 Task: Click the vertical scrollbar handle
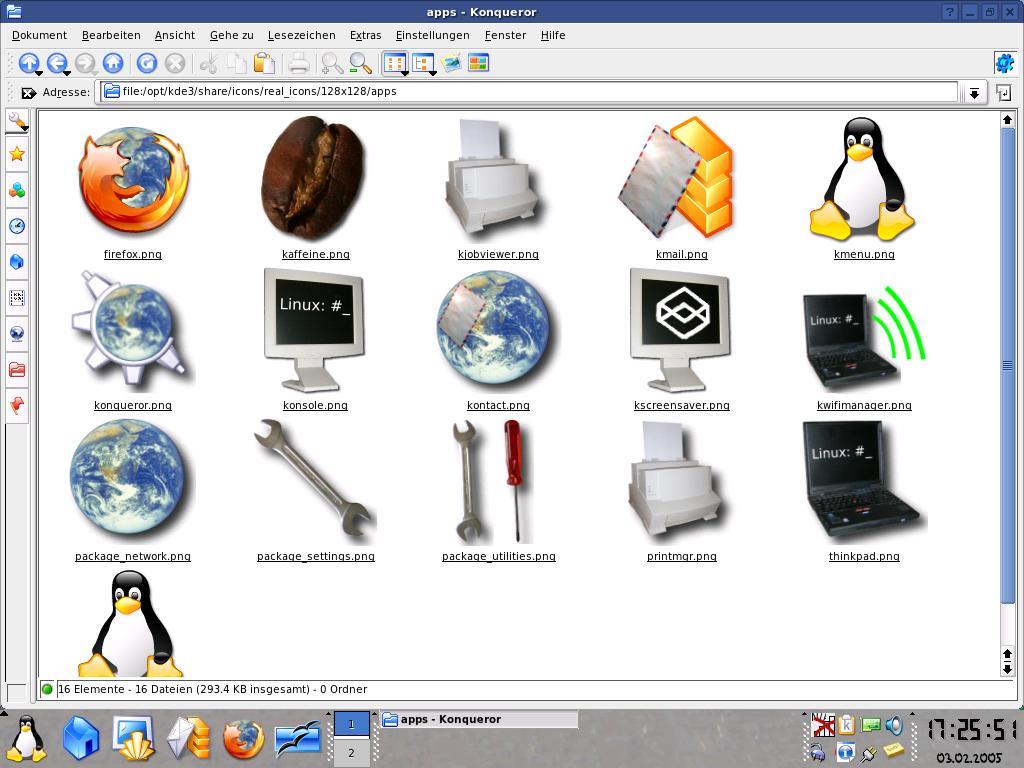pyautogui.click(x=1007, y=366)
